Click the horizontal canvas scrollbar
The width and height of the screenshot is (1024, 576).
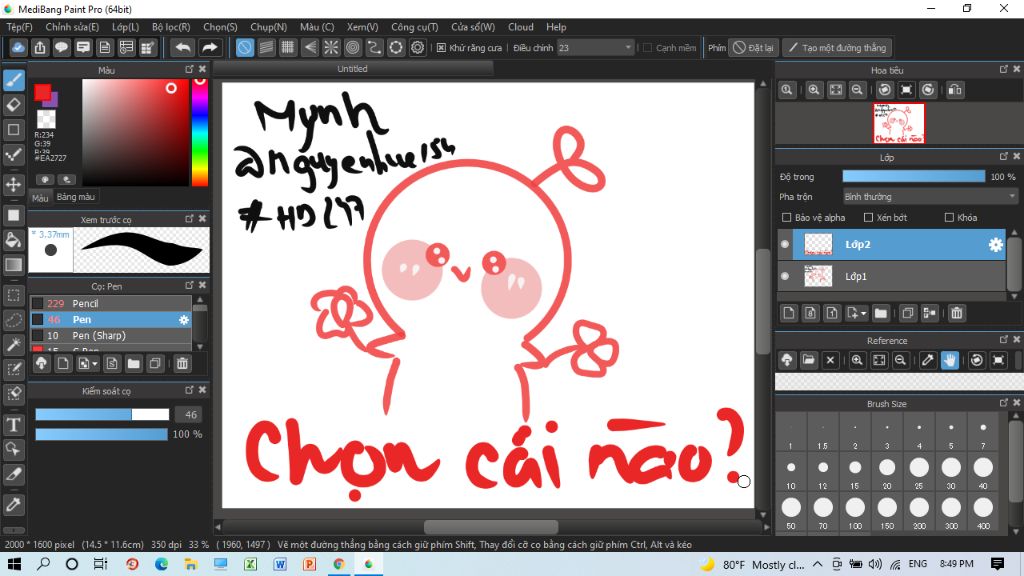click(491, 526)
